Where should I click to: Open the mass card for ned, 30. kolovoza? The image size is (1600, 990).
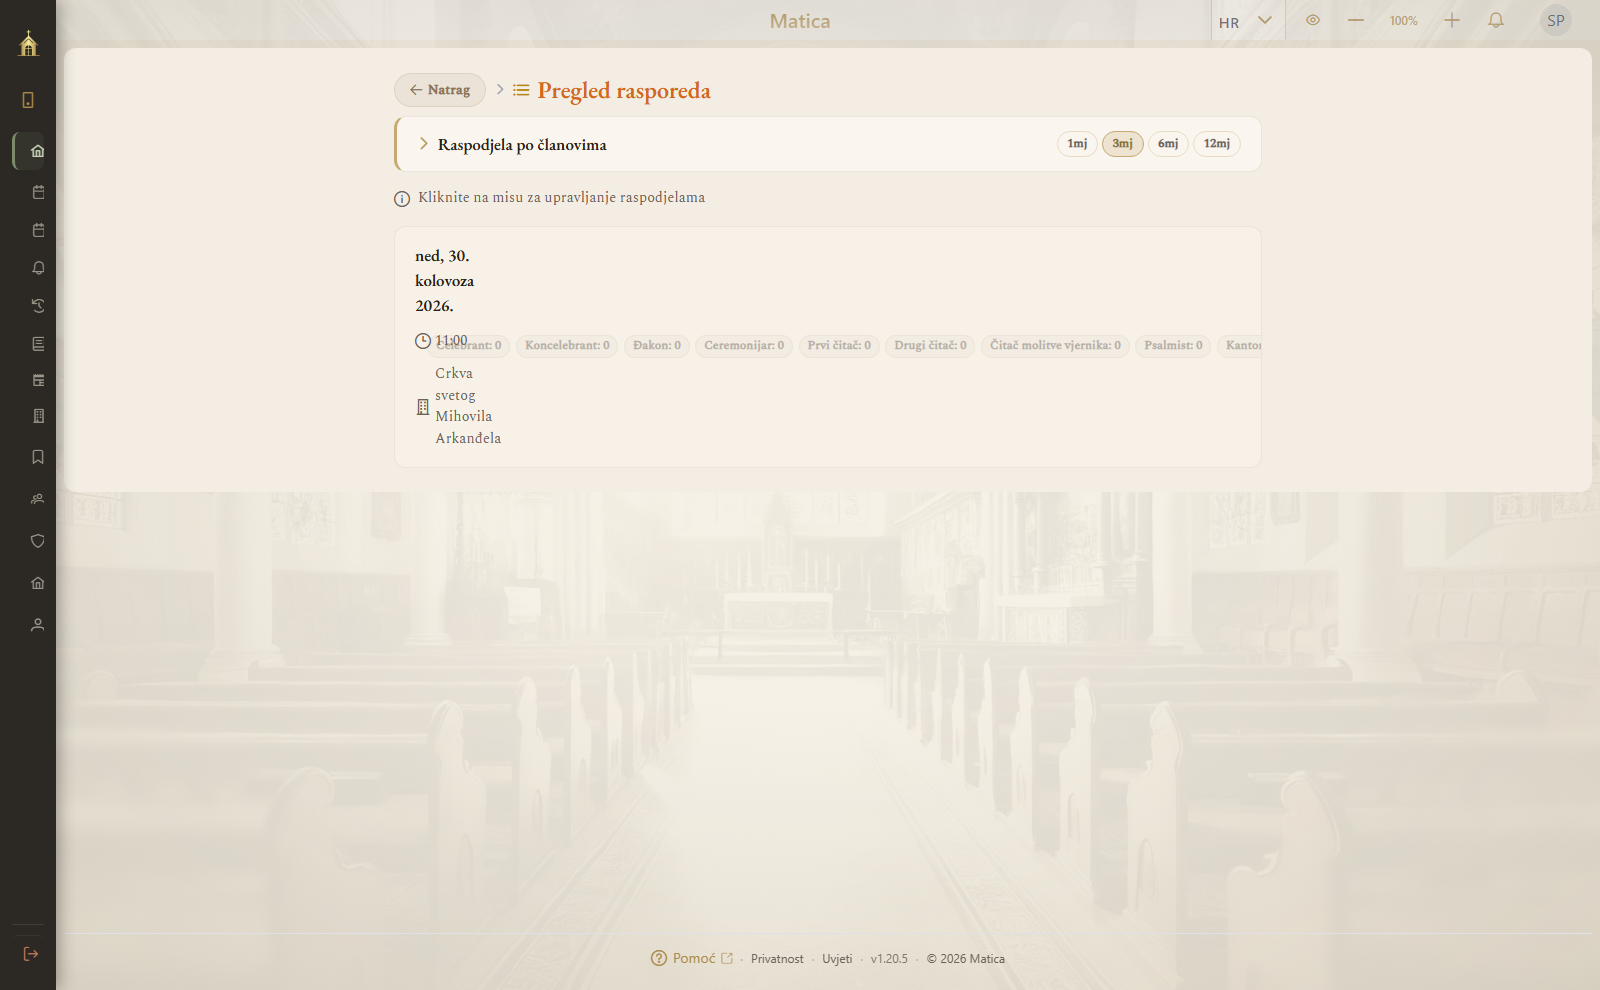pyautogui.click(x=828, y=347)
